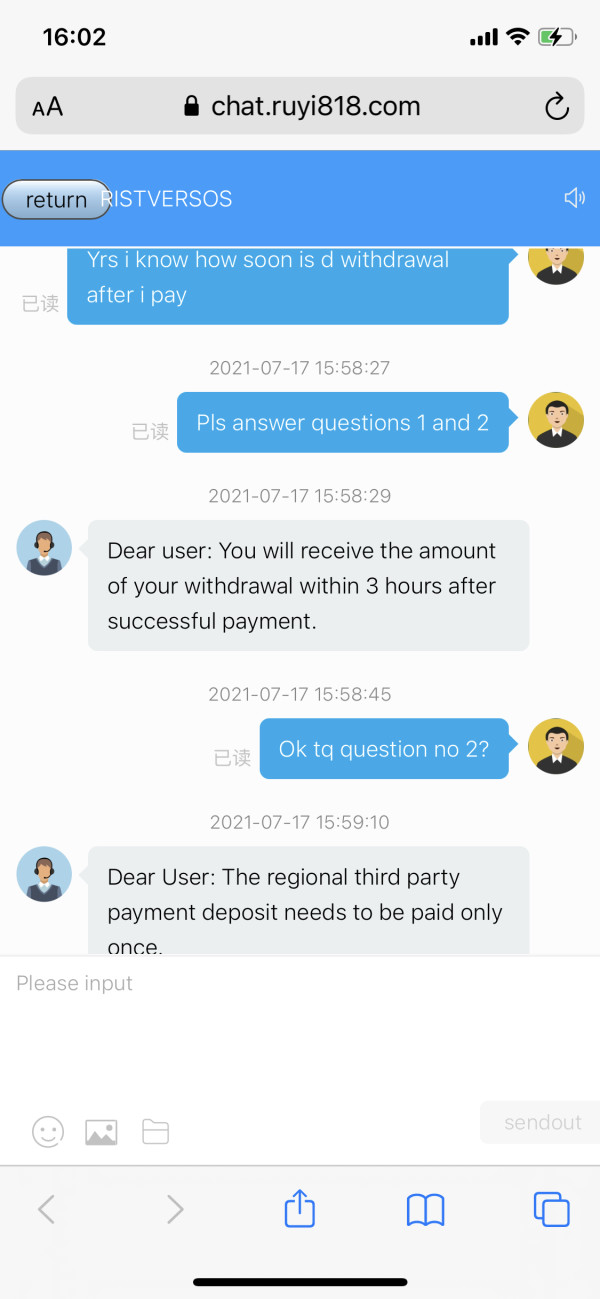Tap the return button in chat header
The height and width of the screenshot is (1299, 600).
56,199
